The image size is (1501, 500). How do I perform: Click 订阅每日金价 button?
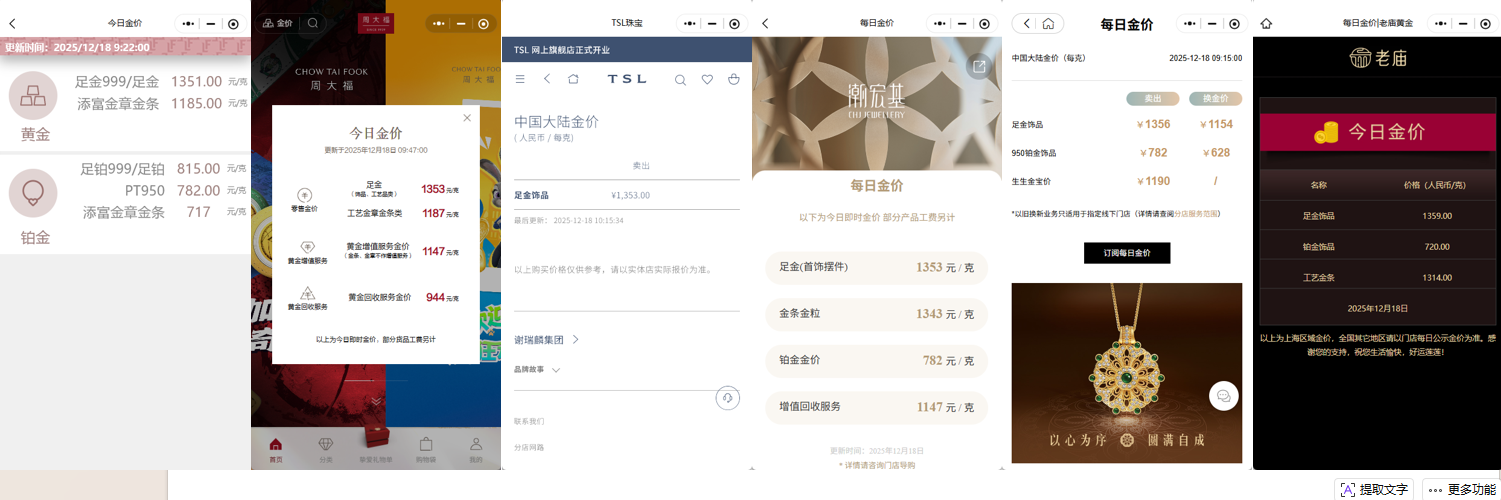(x=1127, y=253)
